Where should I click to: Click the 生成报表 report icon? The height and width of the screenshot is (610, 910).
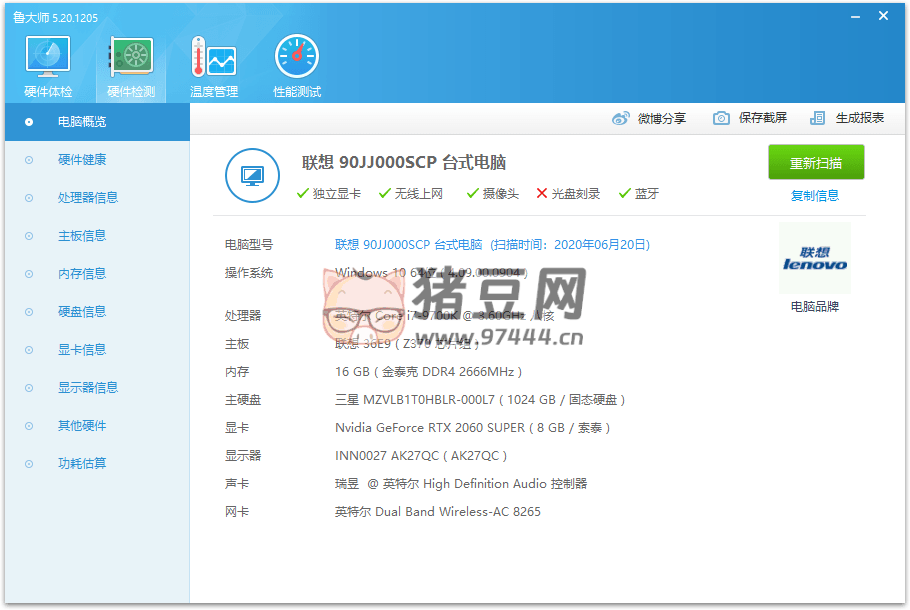point(818,118)
